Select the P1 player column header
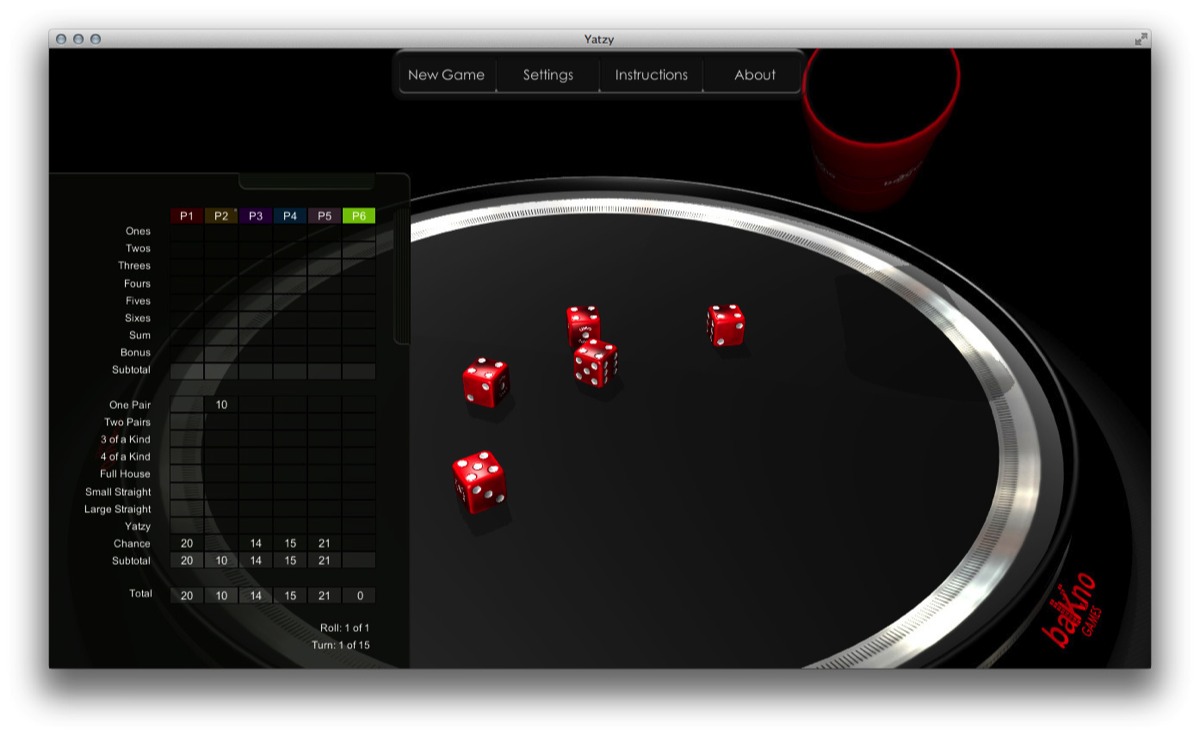Image resolution: width=1200 pixels, height=736 pixels. [187, 216]
